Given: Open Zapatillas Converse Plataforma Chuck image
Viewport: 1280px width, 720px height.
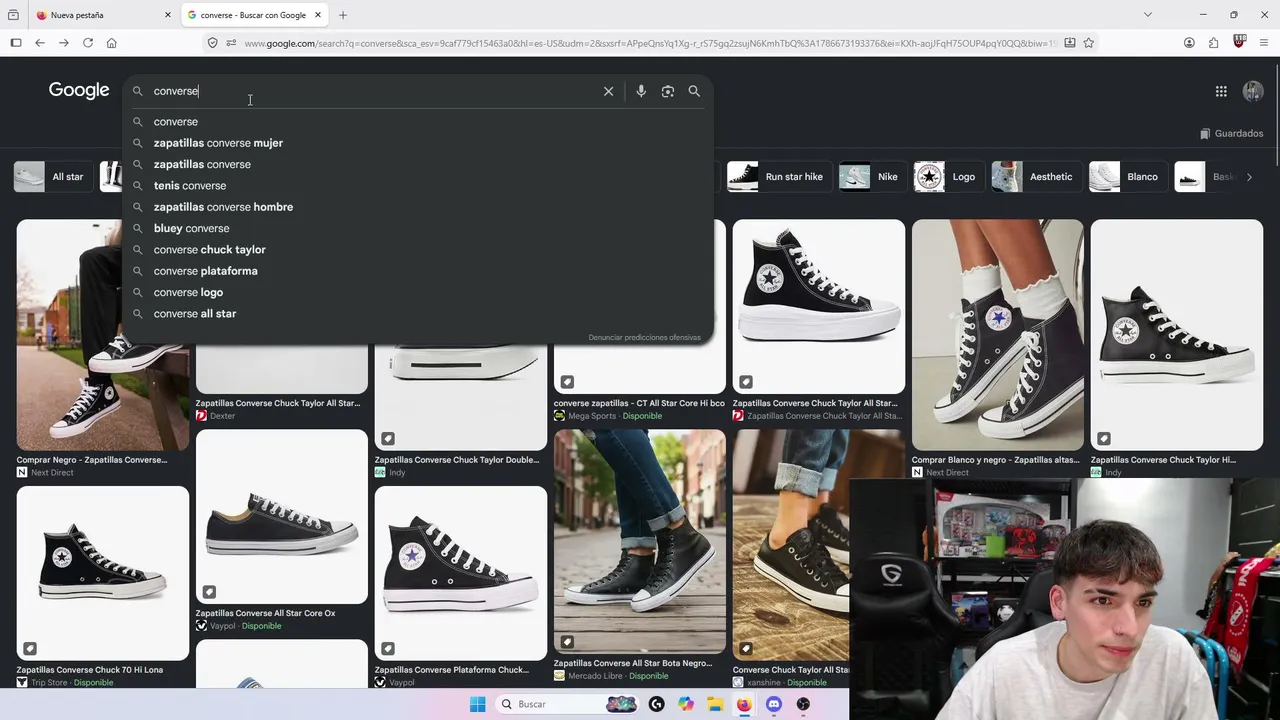Looking at the screenshot, I should (x=461, y=574).
